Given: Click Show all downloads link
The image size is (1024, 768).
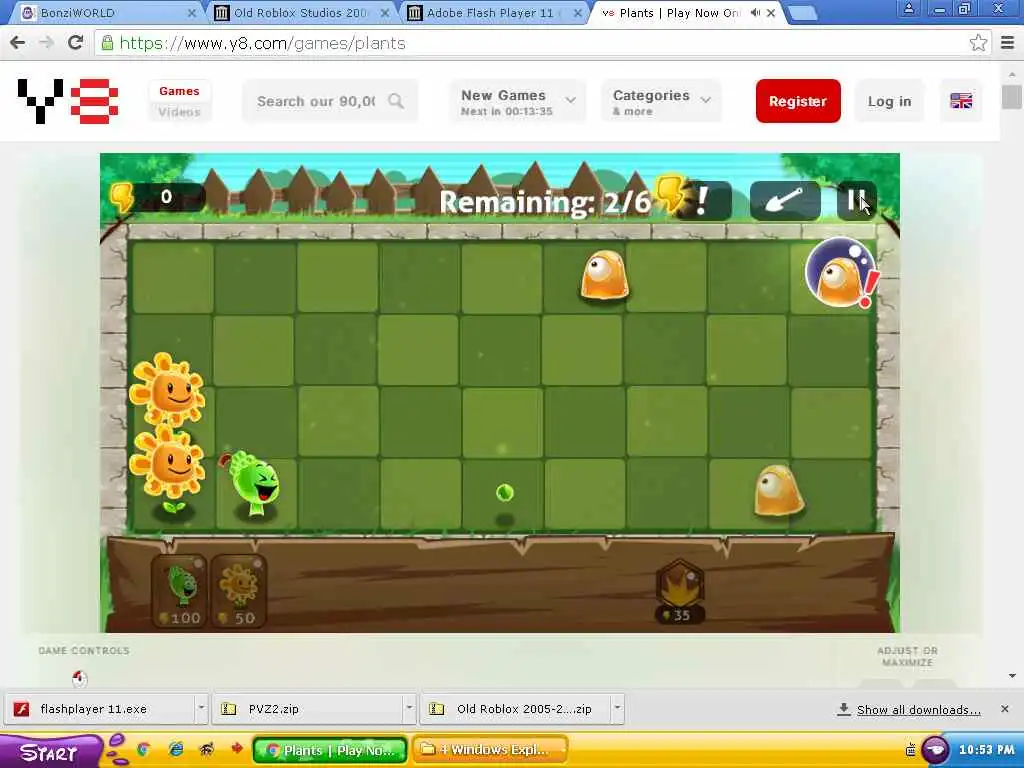Looking at the screenshot, I should point(918,710).
